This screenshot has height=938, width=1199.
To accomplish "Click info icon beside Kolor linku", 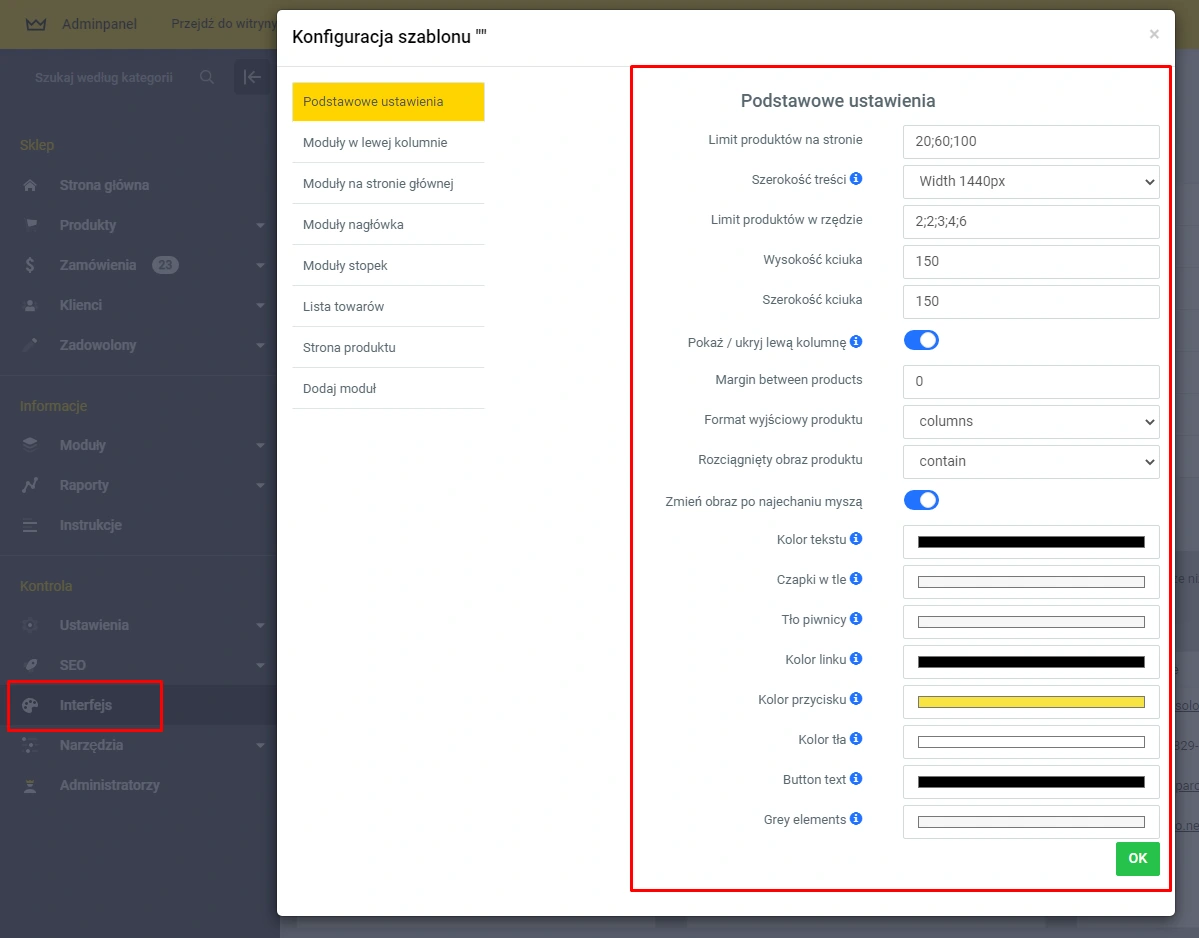I will [856, 659].
